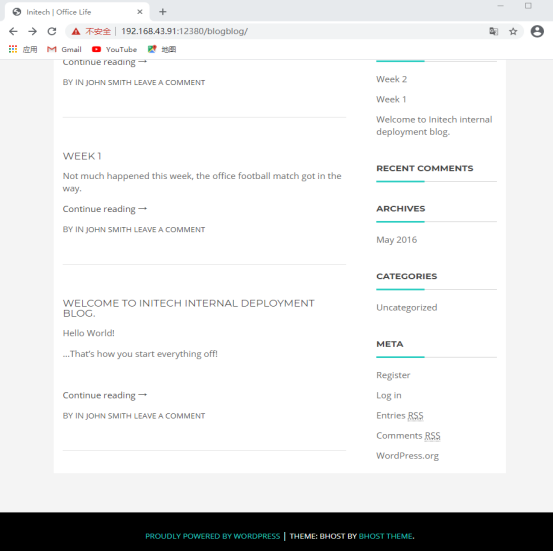The image size is (553, 551).
Task: Click the Hello World! paragraph text
Action: (x=89, y=333)
